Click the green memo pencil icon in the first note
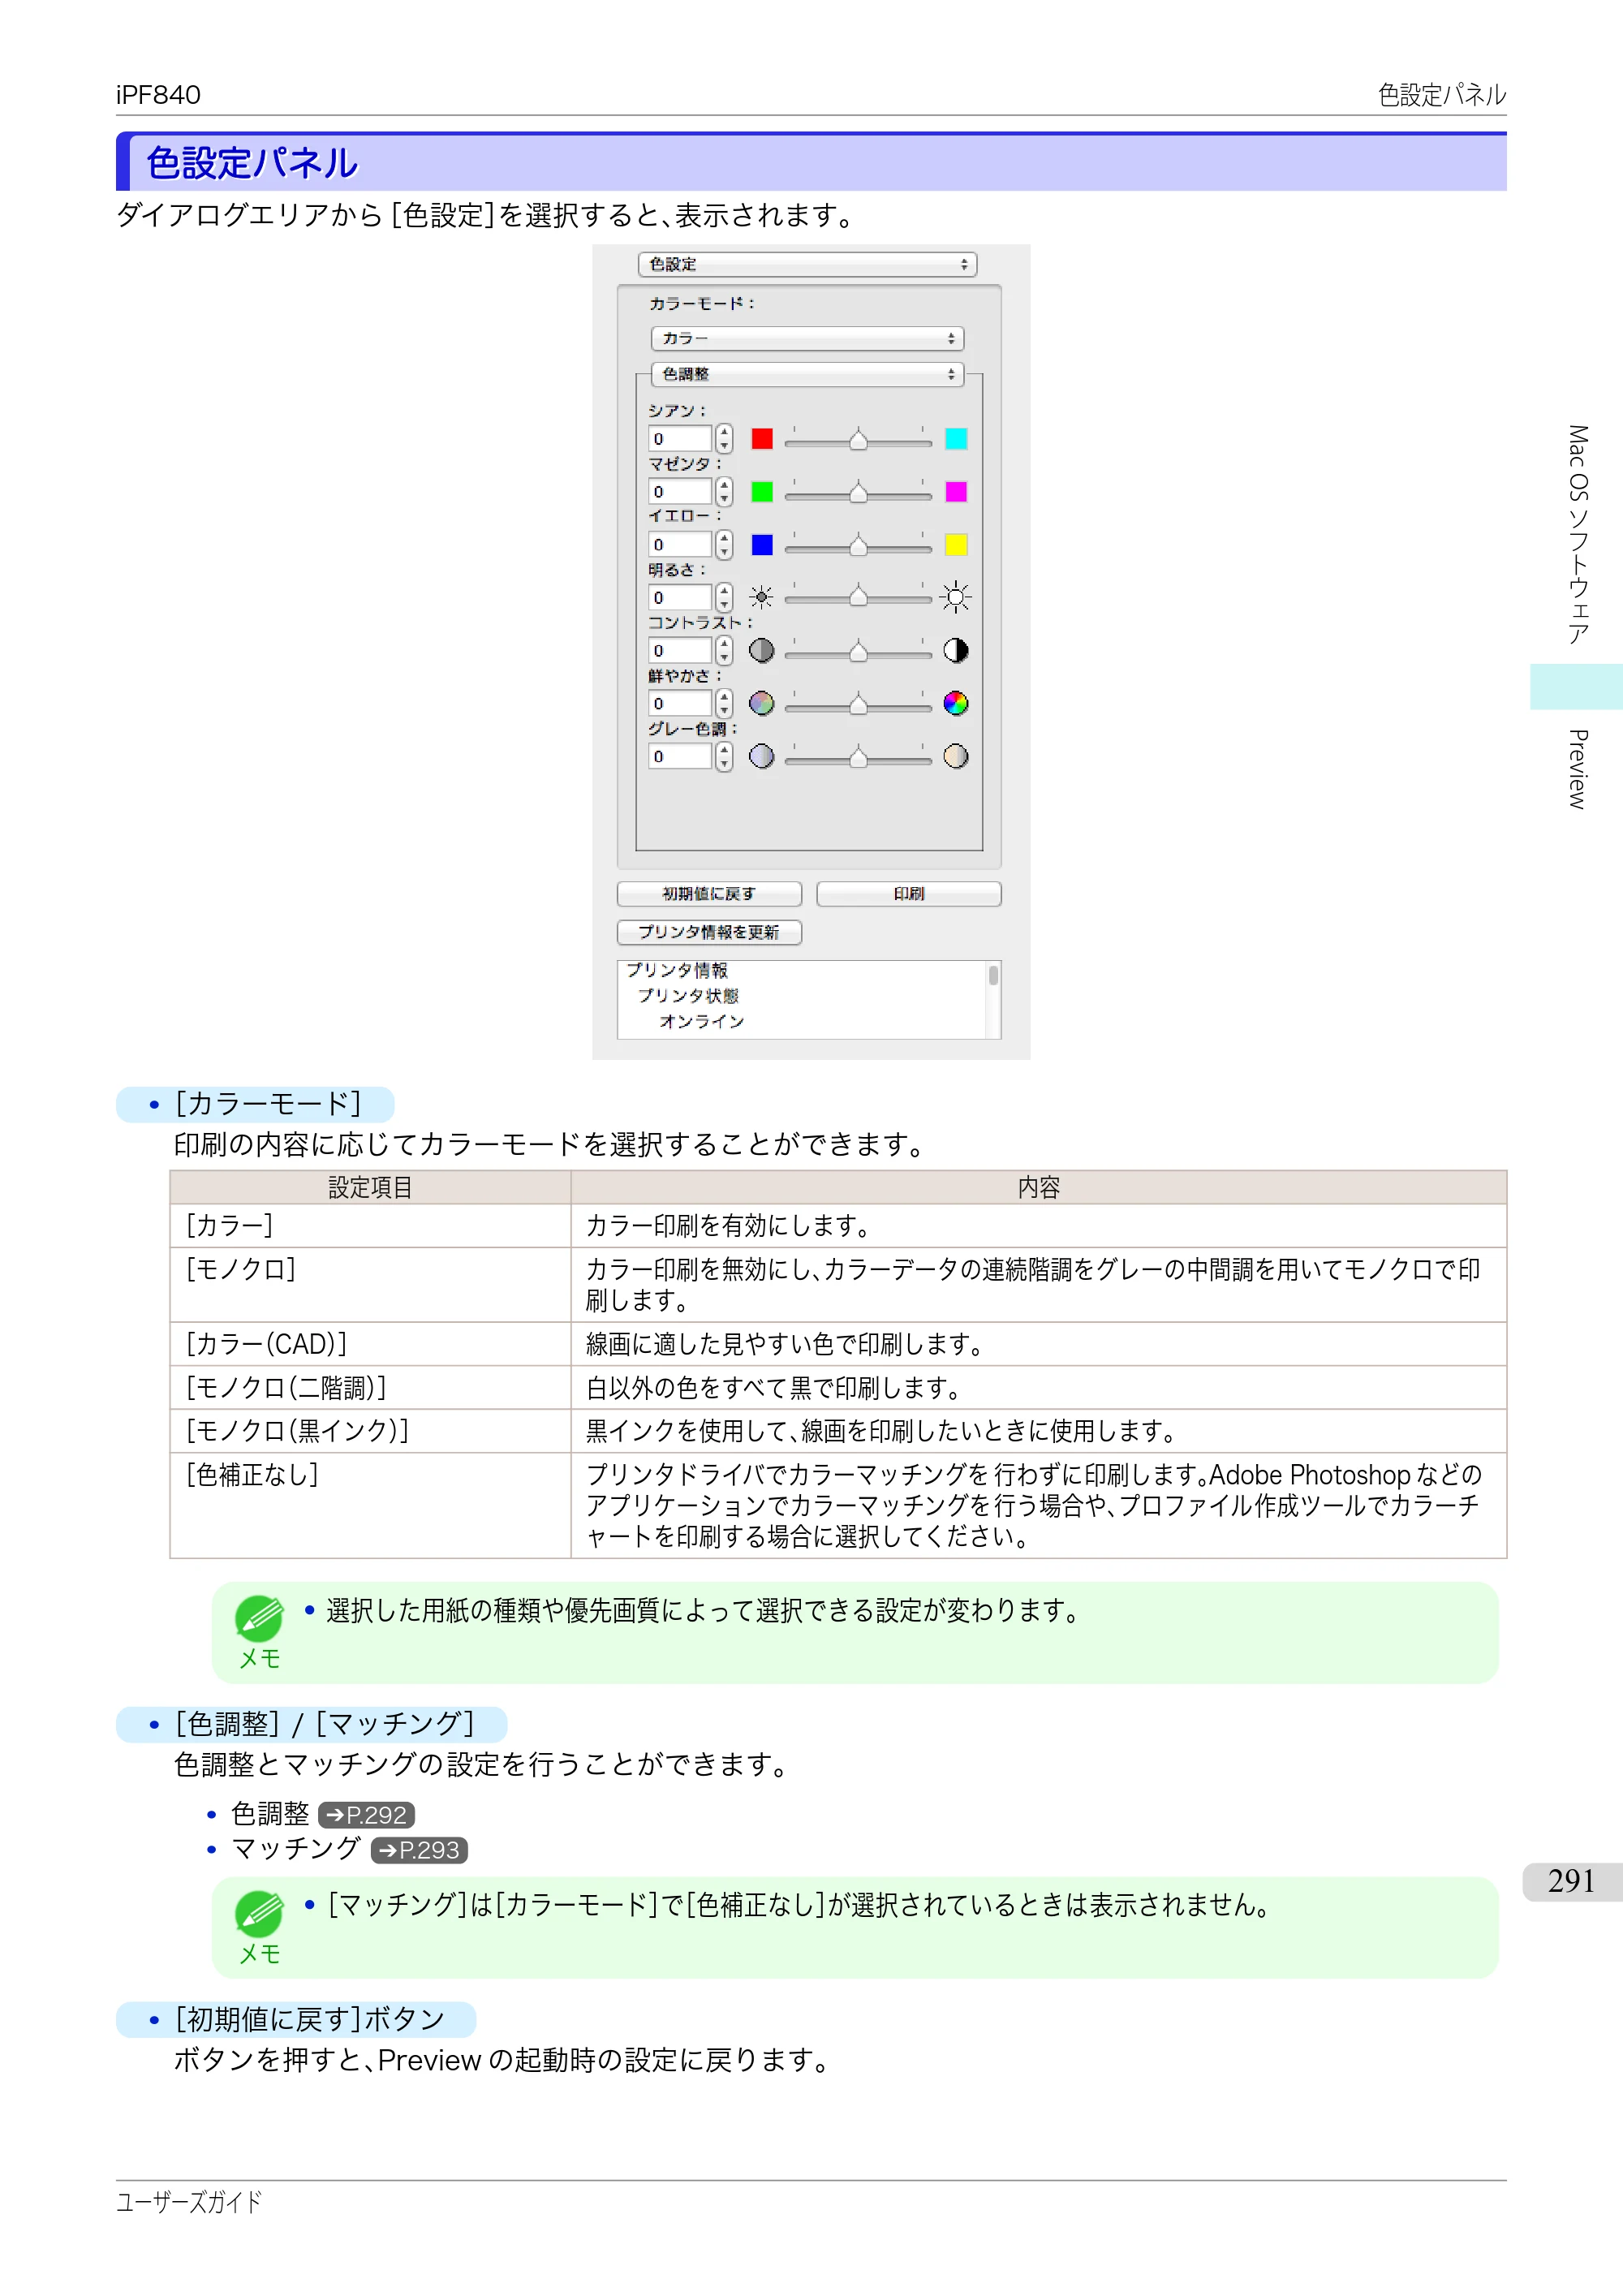This screenshot has width=1623, height=2296. click(x=259, y=1618)
